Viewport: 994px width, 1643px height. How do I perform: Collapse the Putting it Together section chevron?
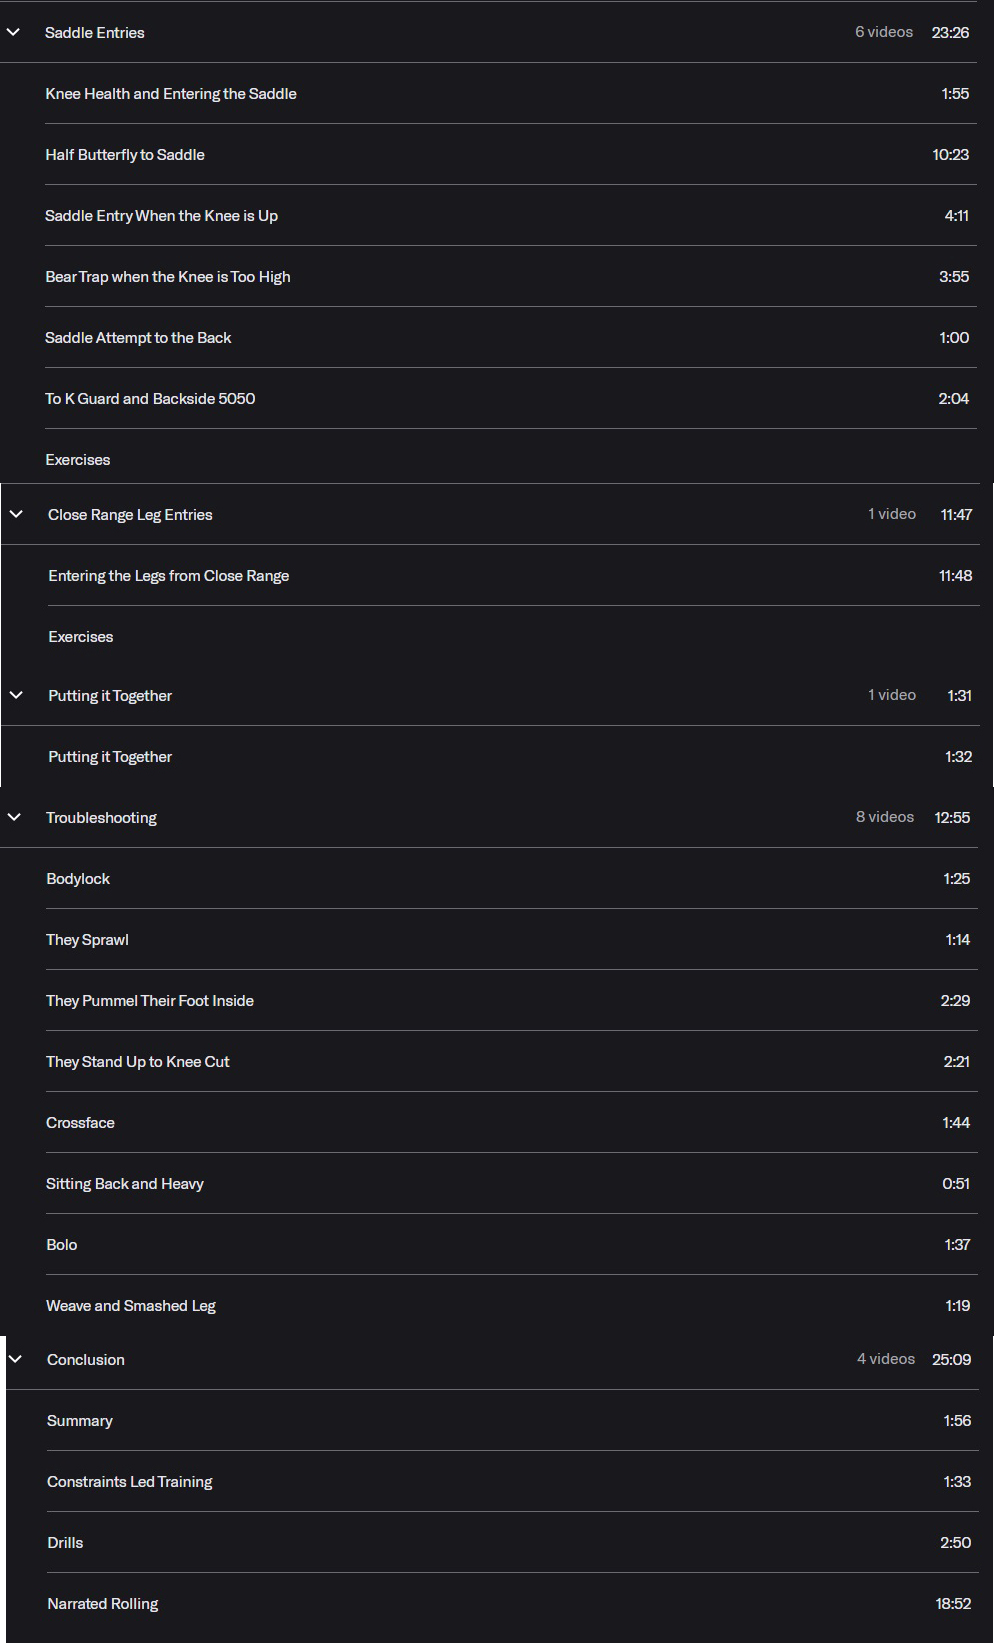click(x=16, y=695)
